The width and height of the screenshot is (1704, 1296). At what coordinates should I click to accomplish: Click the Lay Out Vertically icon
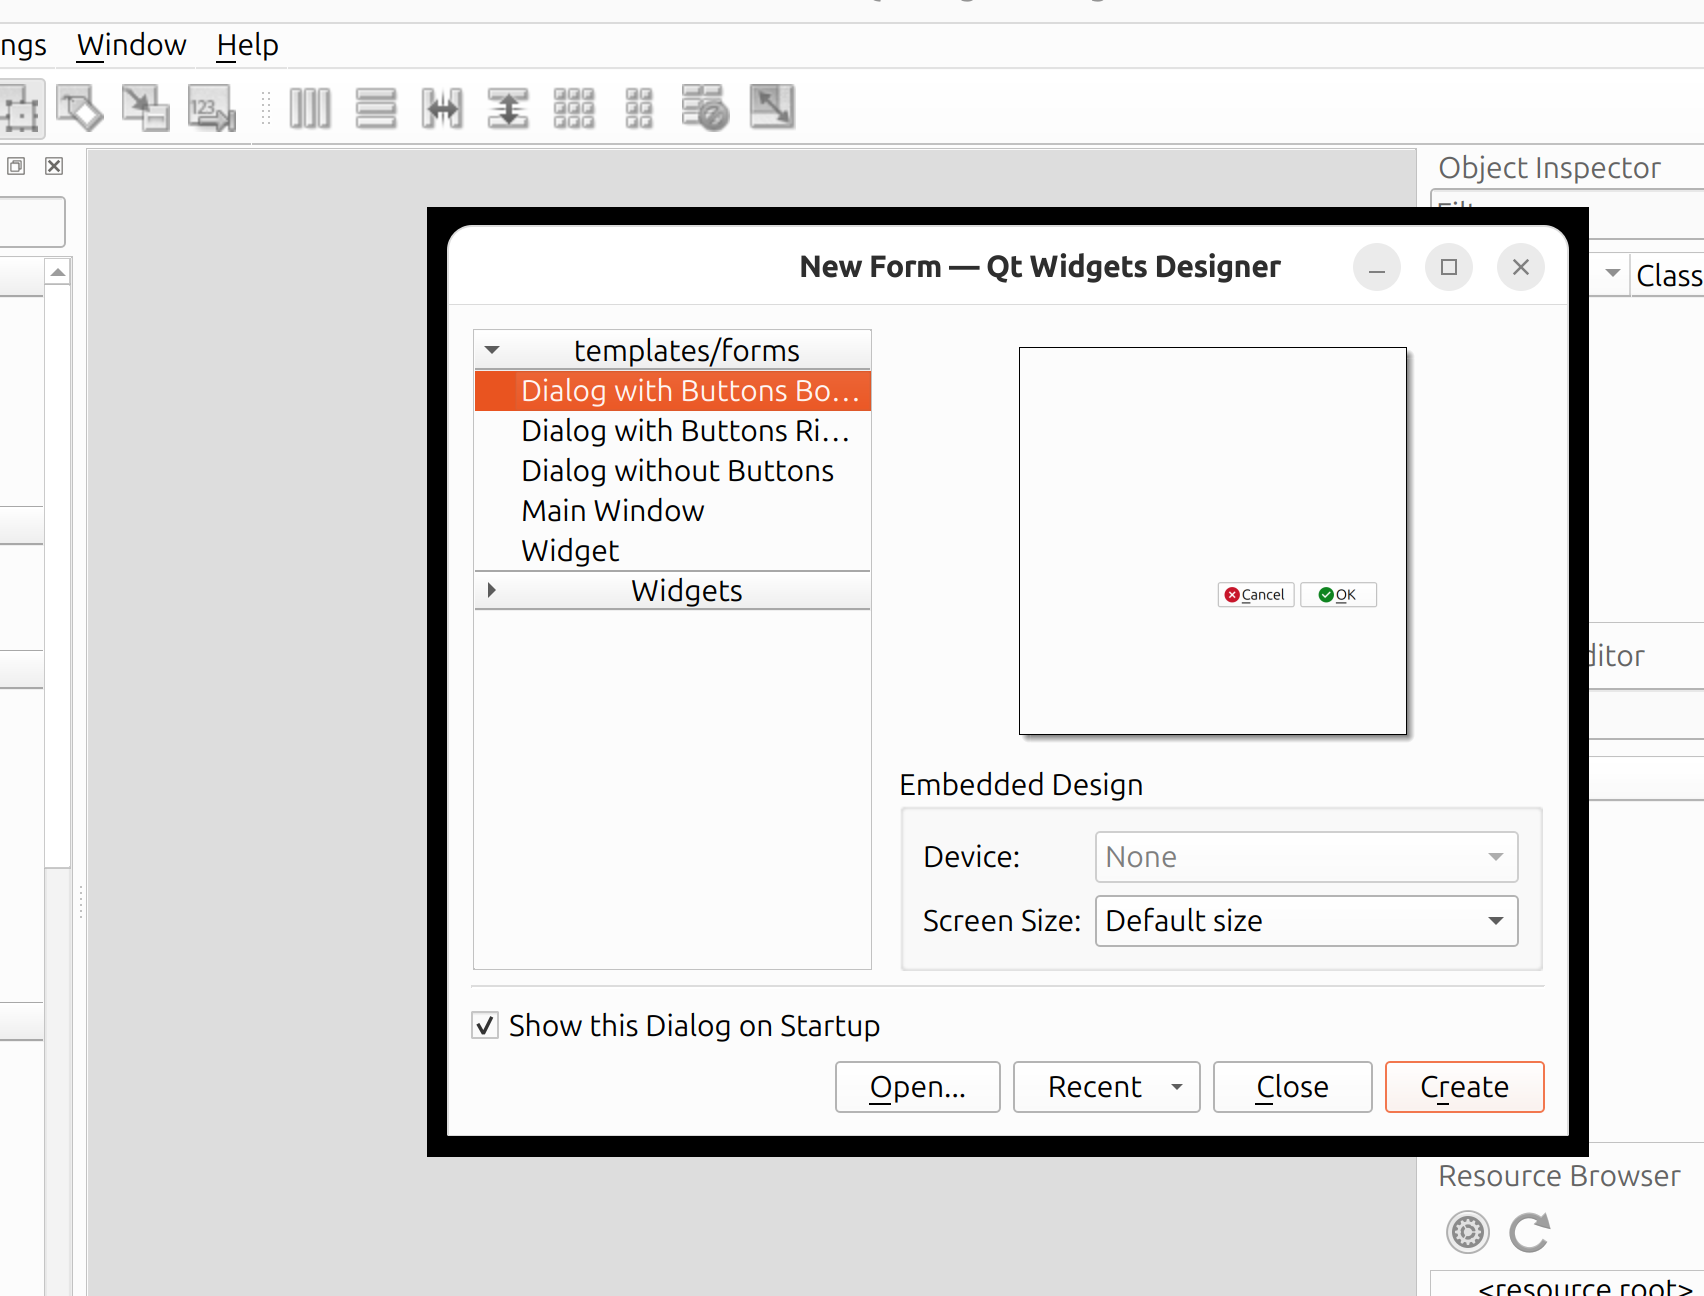(376, 108)
